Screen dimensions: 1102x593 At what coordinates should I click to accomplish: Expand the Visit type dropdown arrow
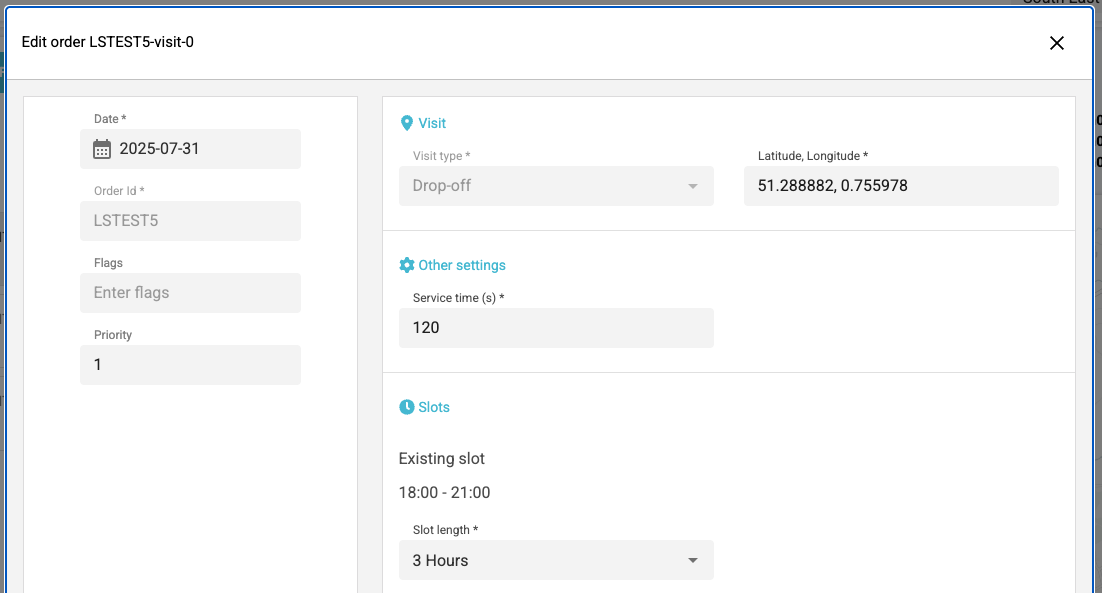point(693,186)
